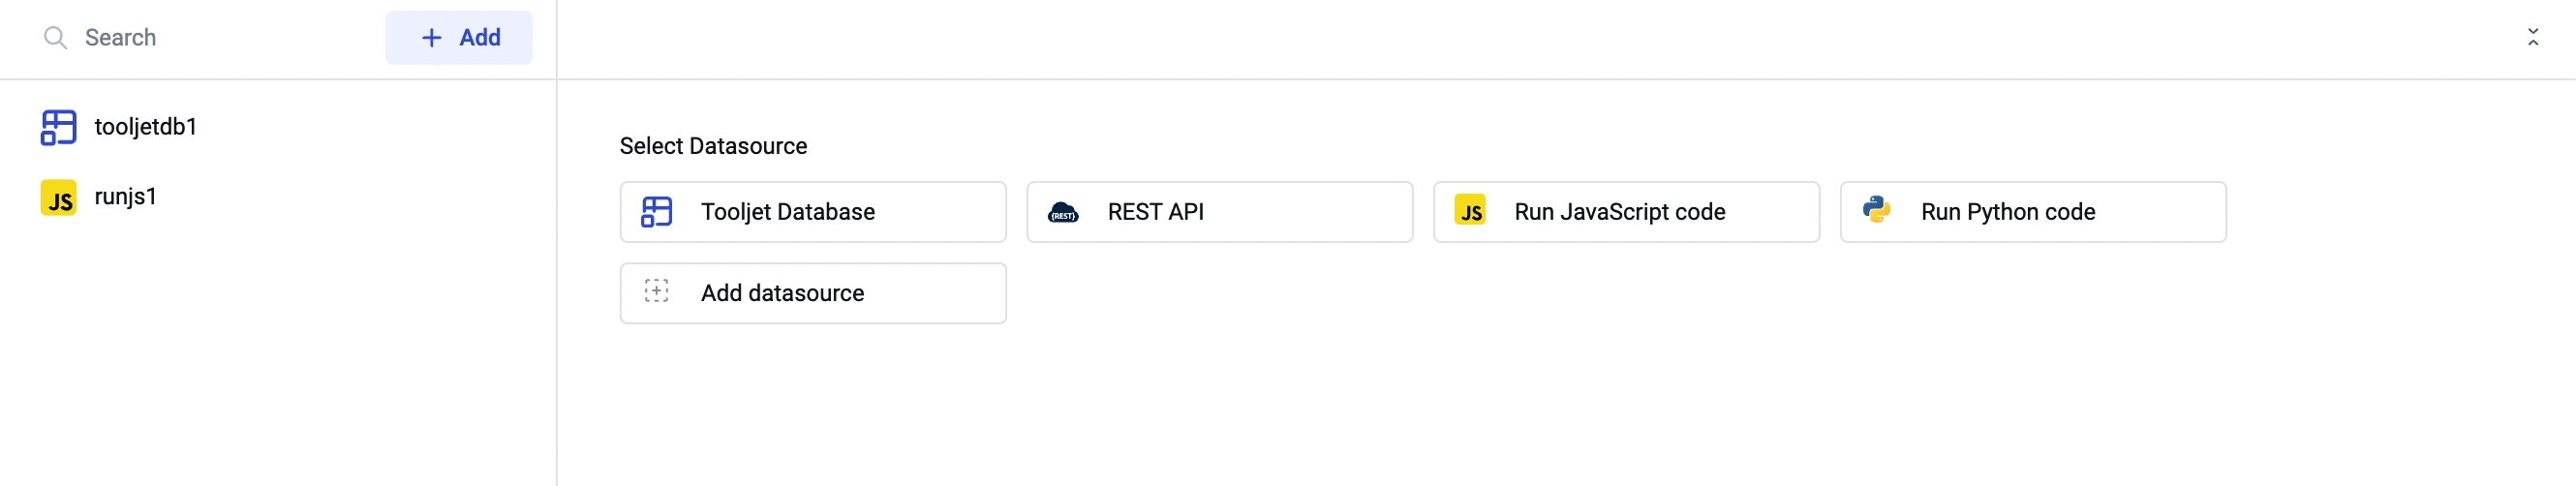Click the yellow JS icon in datasource list
The width and height of the screenshot is (2576, 486).
tap(1469, 211)
